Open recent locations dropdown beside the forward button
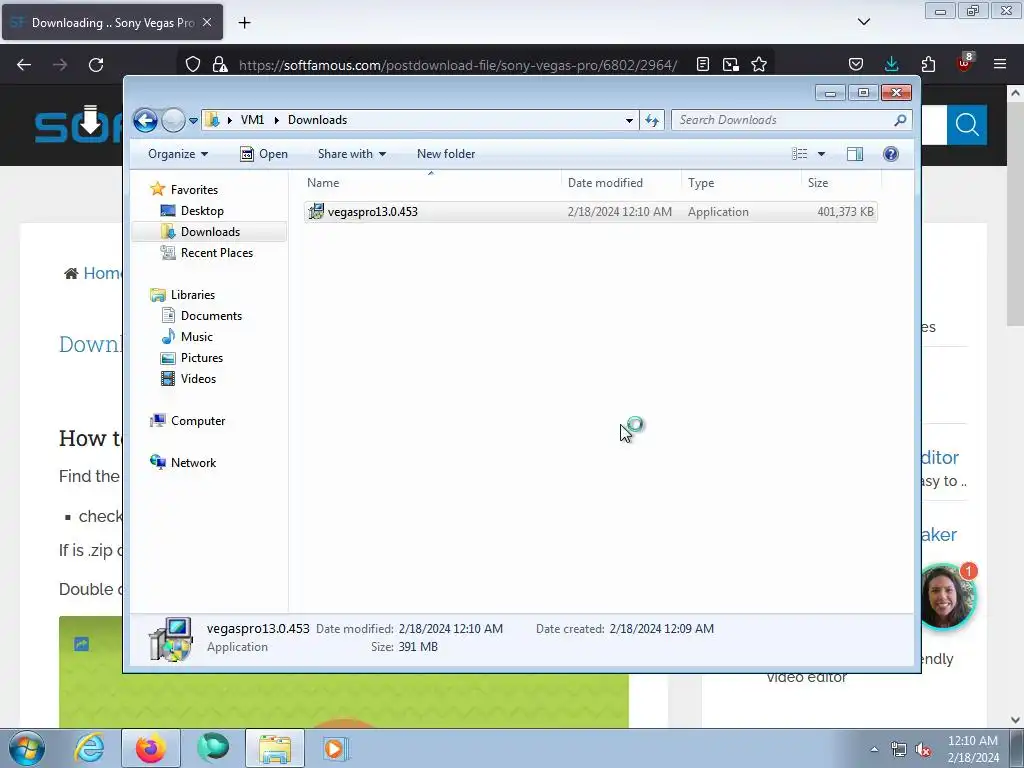Screen dimensions: 1024x768 tap(193, 121)
